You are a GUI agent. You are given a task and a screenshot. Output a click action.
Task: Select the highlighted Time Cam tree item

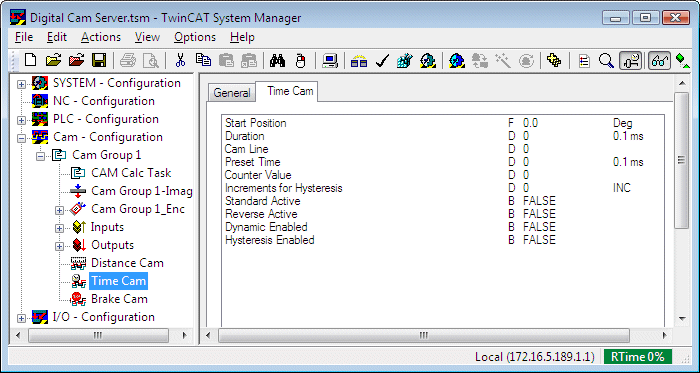118,281
